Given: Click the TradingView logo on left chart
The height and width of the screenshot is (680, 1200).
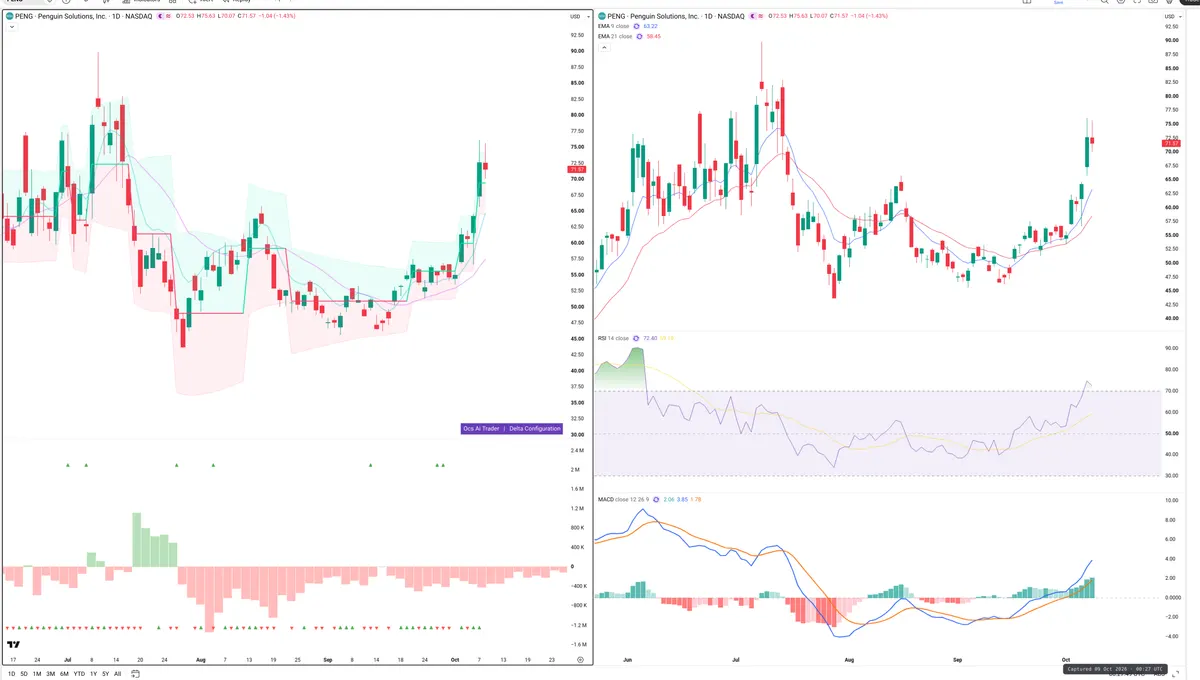Looking at the screenshot, I should coord(13,645).
